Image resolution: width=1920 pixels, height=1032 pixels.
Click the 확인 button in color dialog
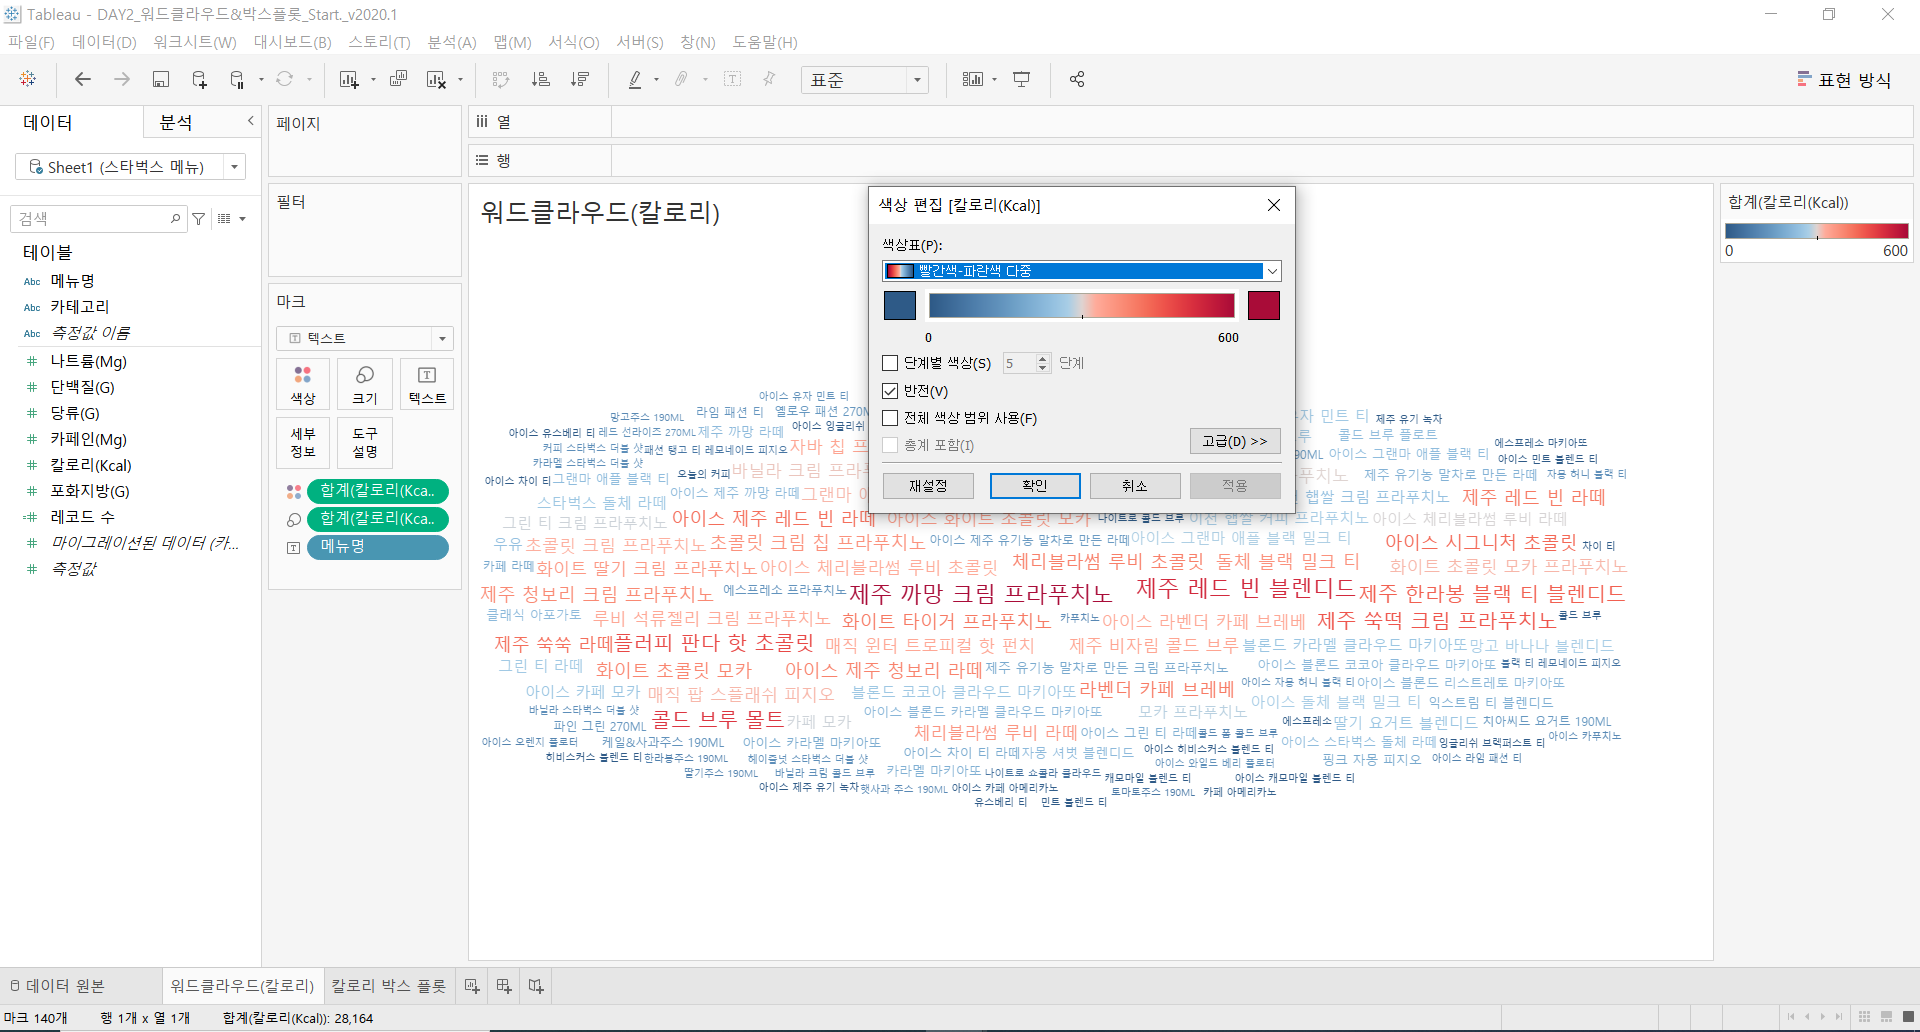point(1035,486)
